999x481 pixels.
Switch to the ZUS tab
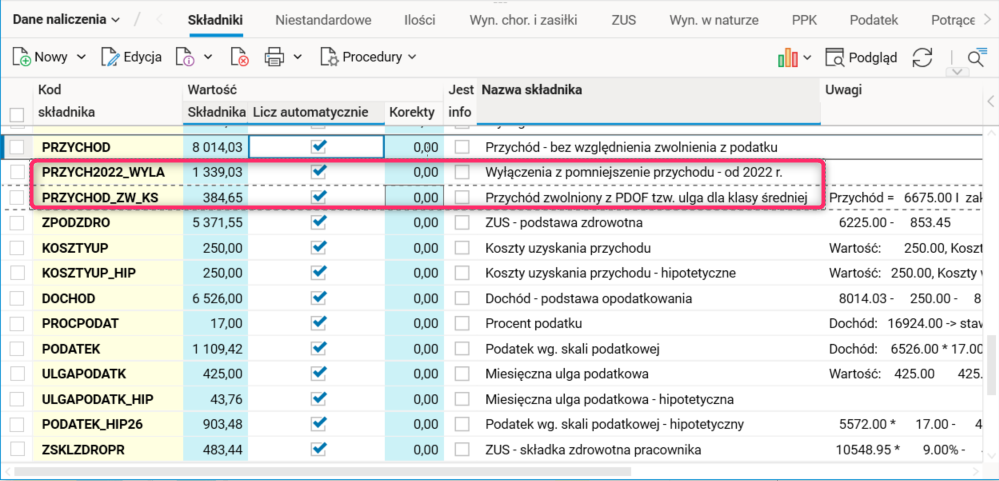(625, 20)
